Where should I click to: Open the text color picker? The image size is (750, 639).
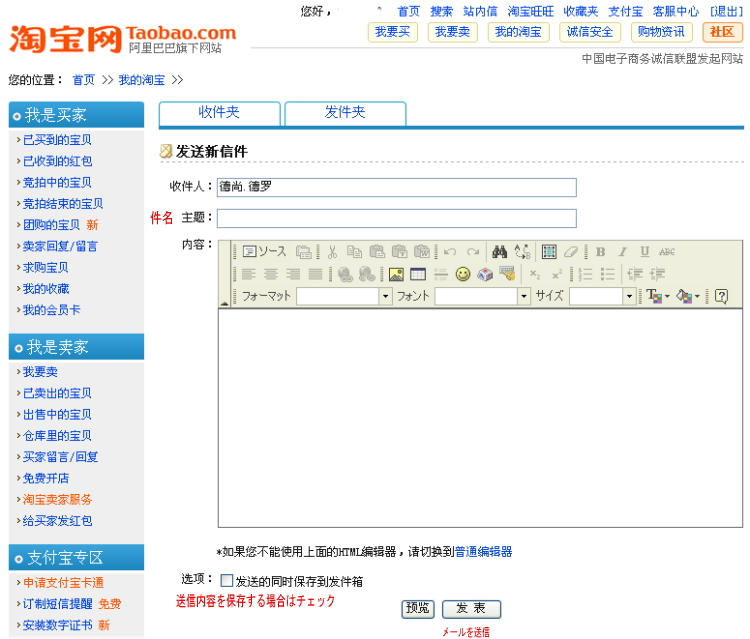[656, 296]
